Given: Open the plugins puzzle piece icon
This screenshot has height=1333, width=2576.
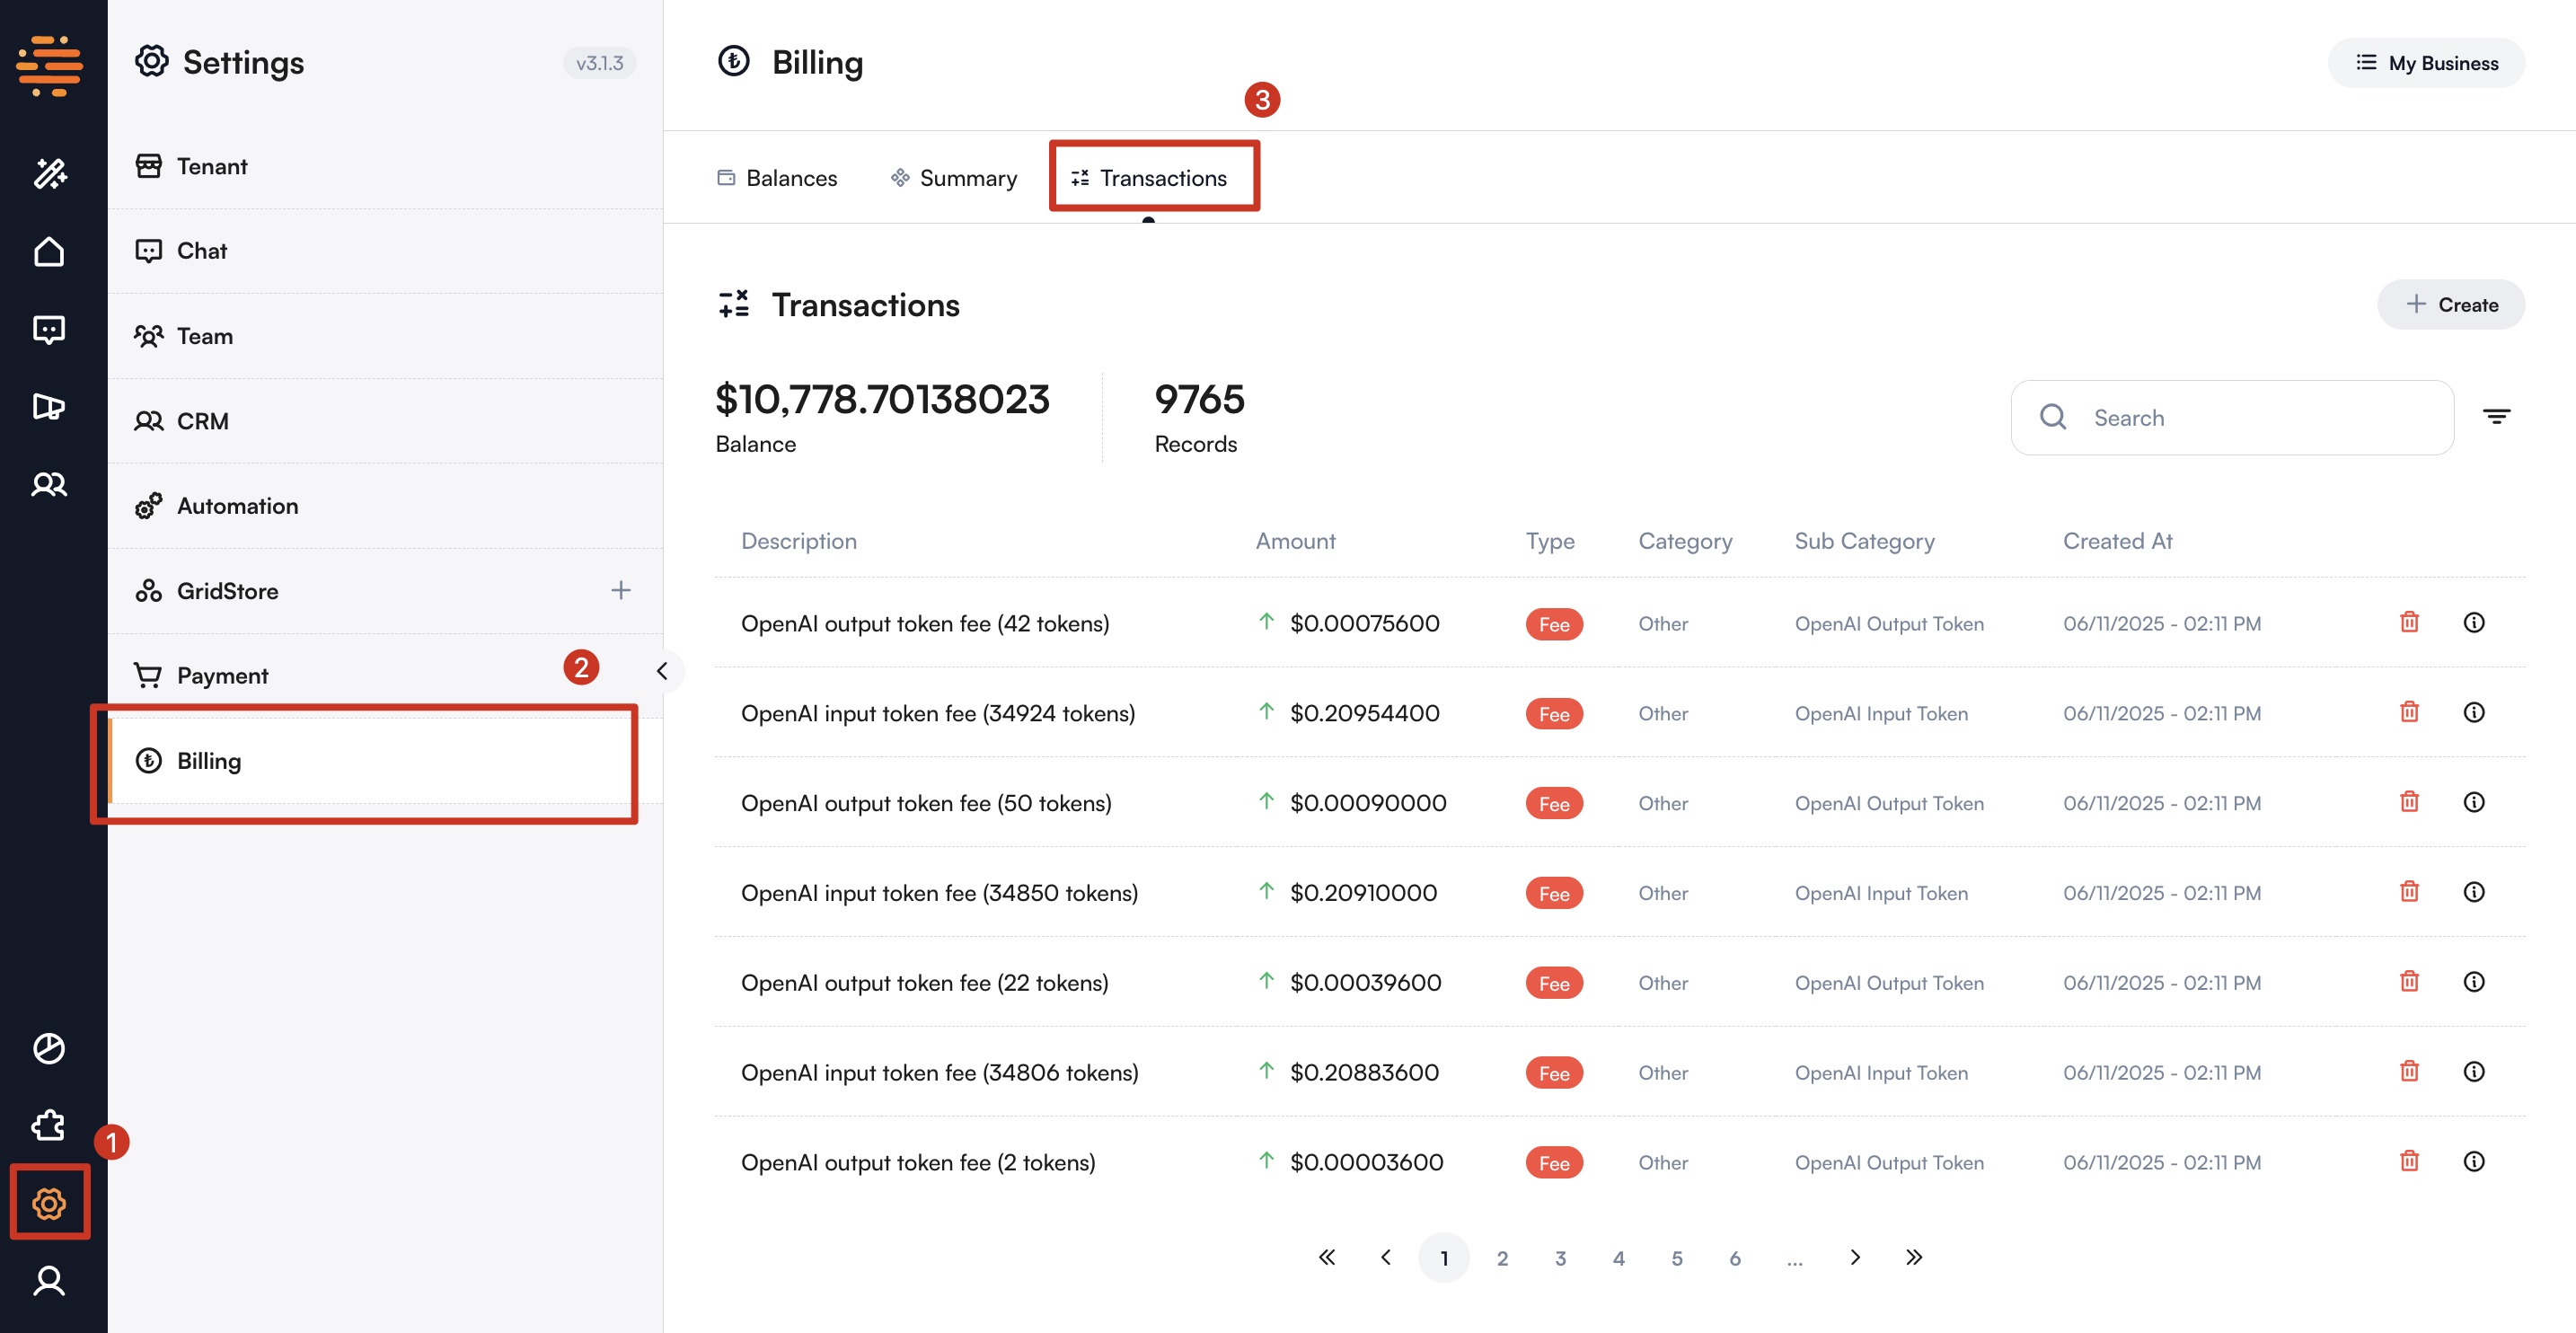Looking at the screenshot, I should tap(49, 1125).
